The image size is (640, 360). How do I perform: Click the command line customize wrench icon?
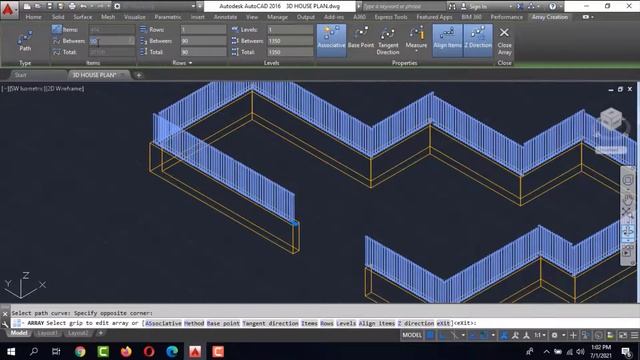(x=5, y=324)
